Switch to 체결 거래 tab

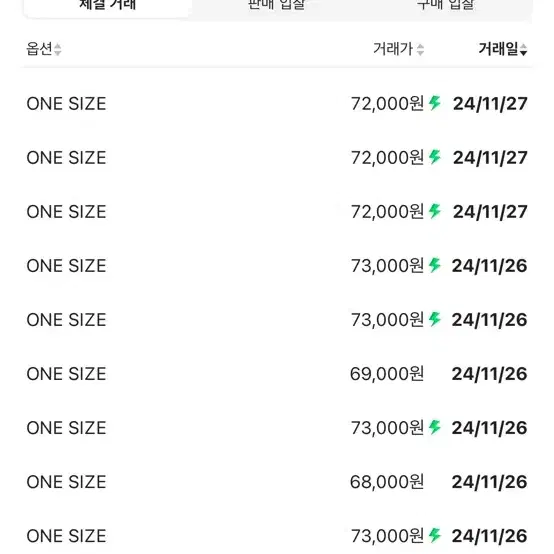pyautogui.click(x=107, y=5)
